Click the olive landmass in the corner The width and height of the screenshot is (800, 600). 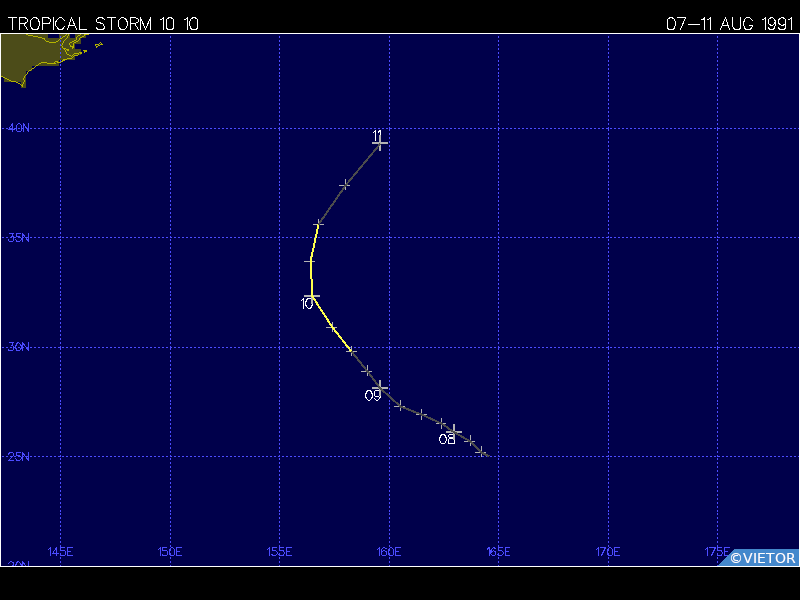point(30,58)
